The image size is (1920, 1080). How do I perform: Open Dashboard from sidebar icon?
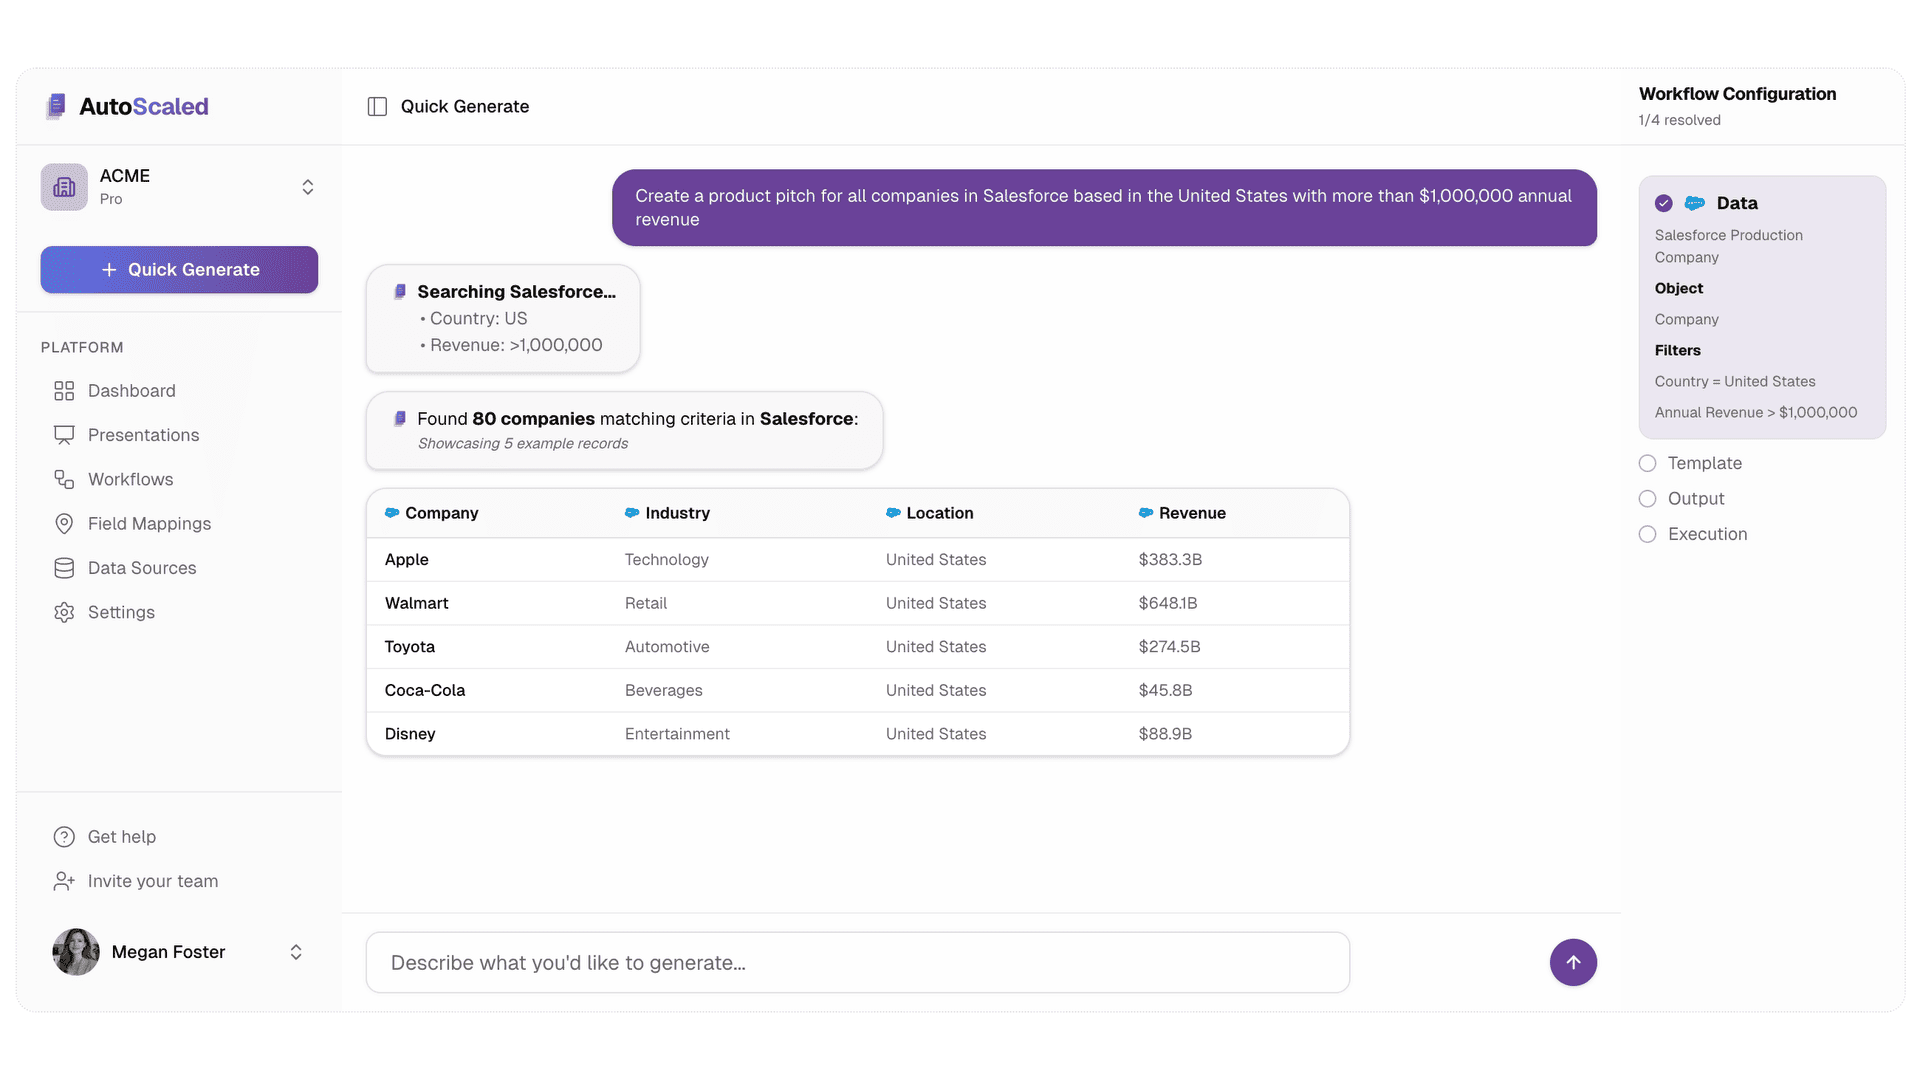[64, 391]
